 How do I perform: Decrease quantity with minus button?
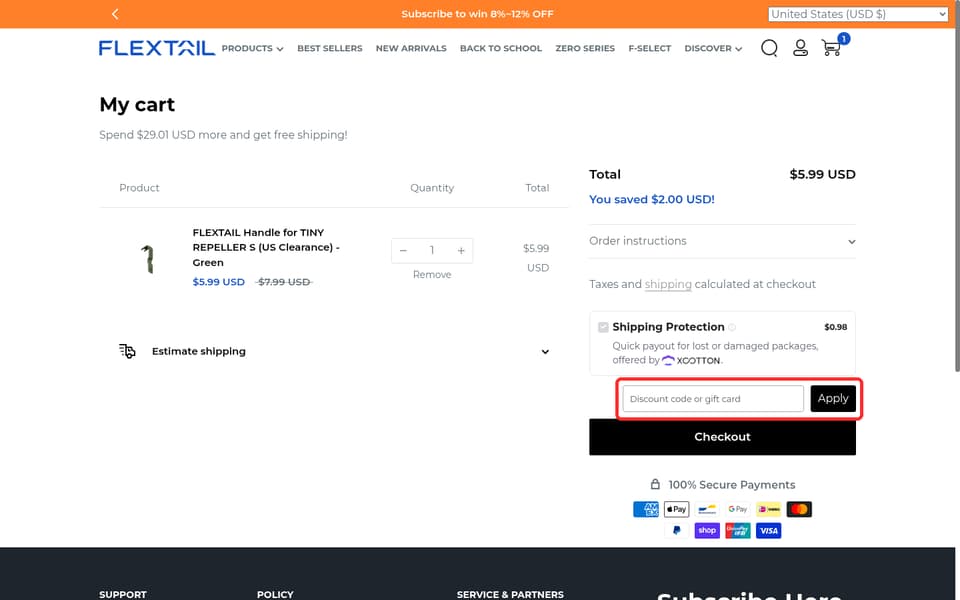point(403,250)
